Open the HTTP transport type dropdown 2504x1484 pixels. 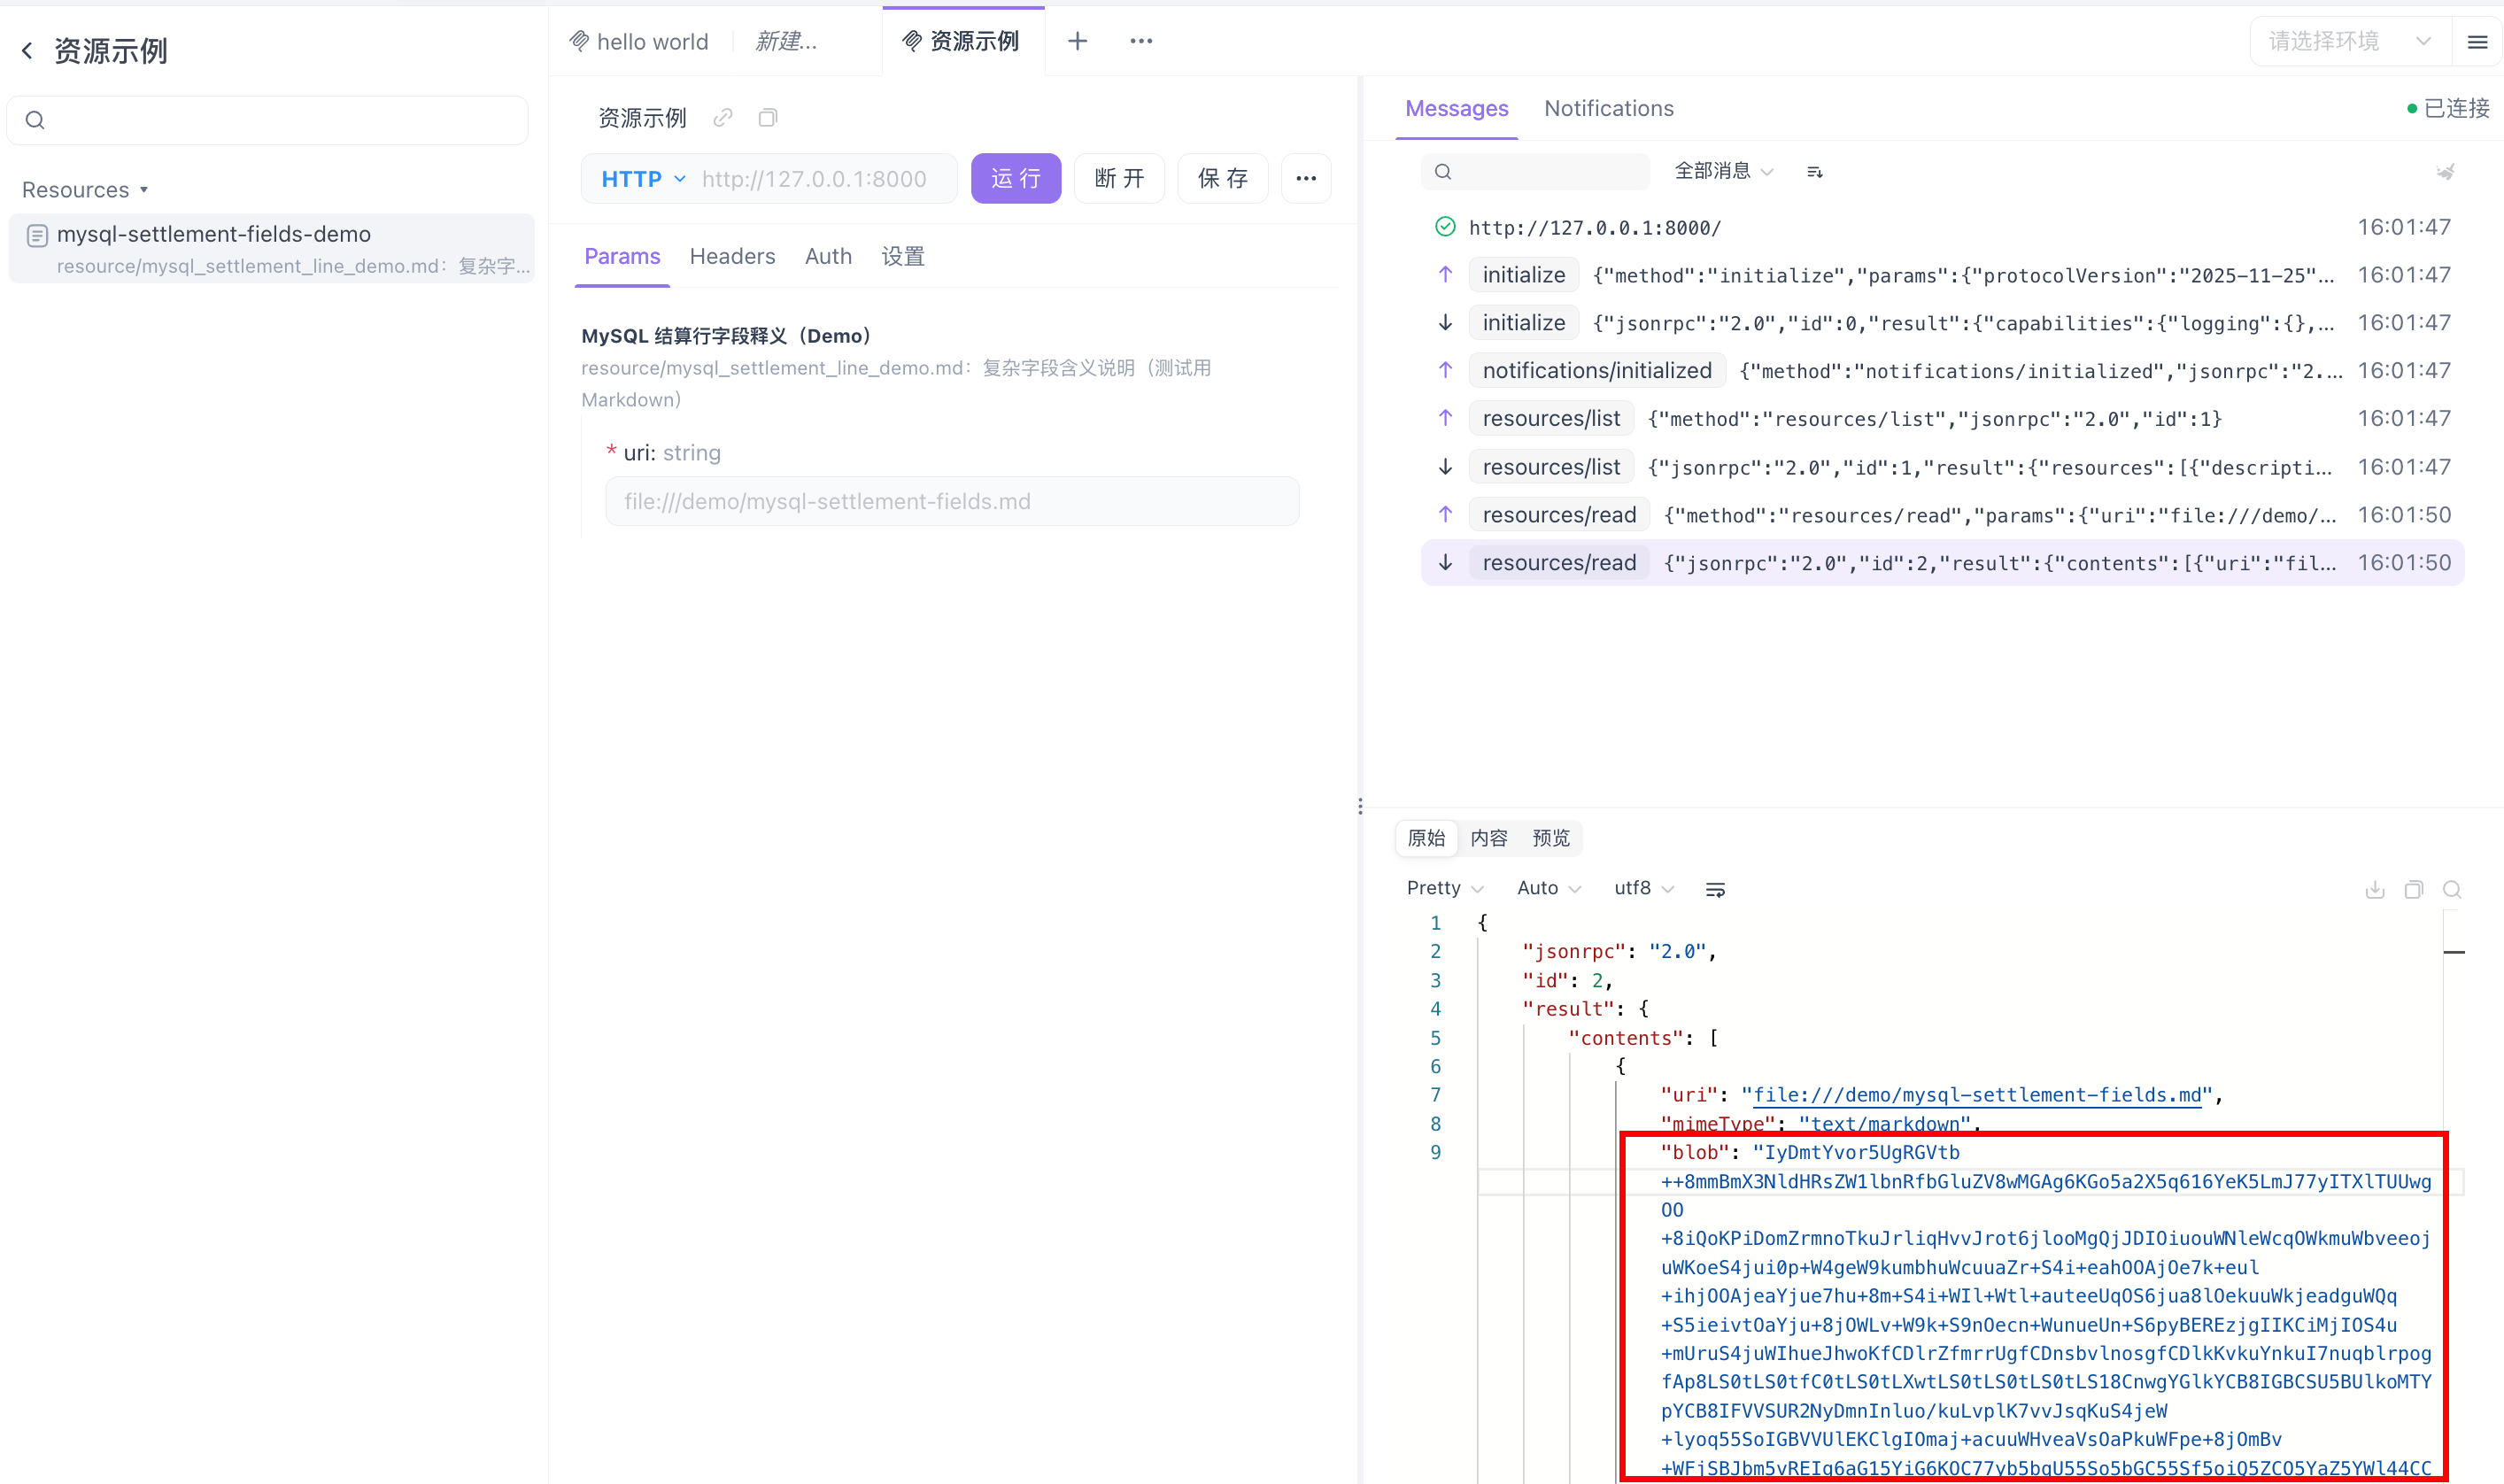[x=643, y=179]
